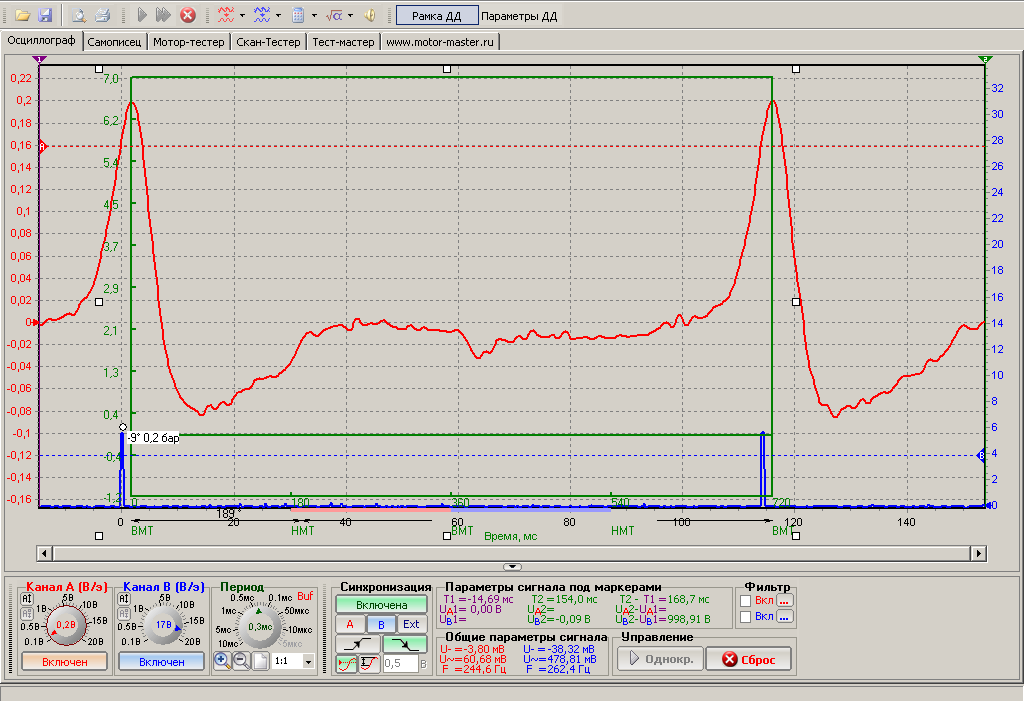Toggle the Рамка ДД button
1024x702 pixels.
coord(437,16)
